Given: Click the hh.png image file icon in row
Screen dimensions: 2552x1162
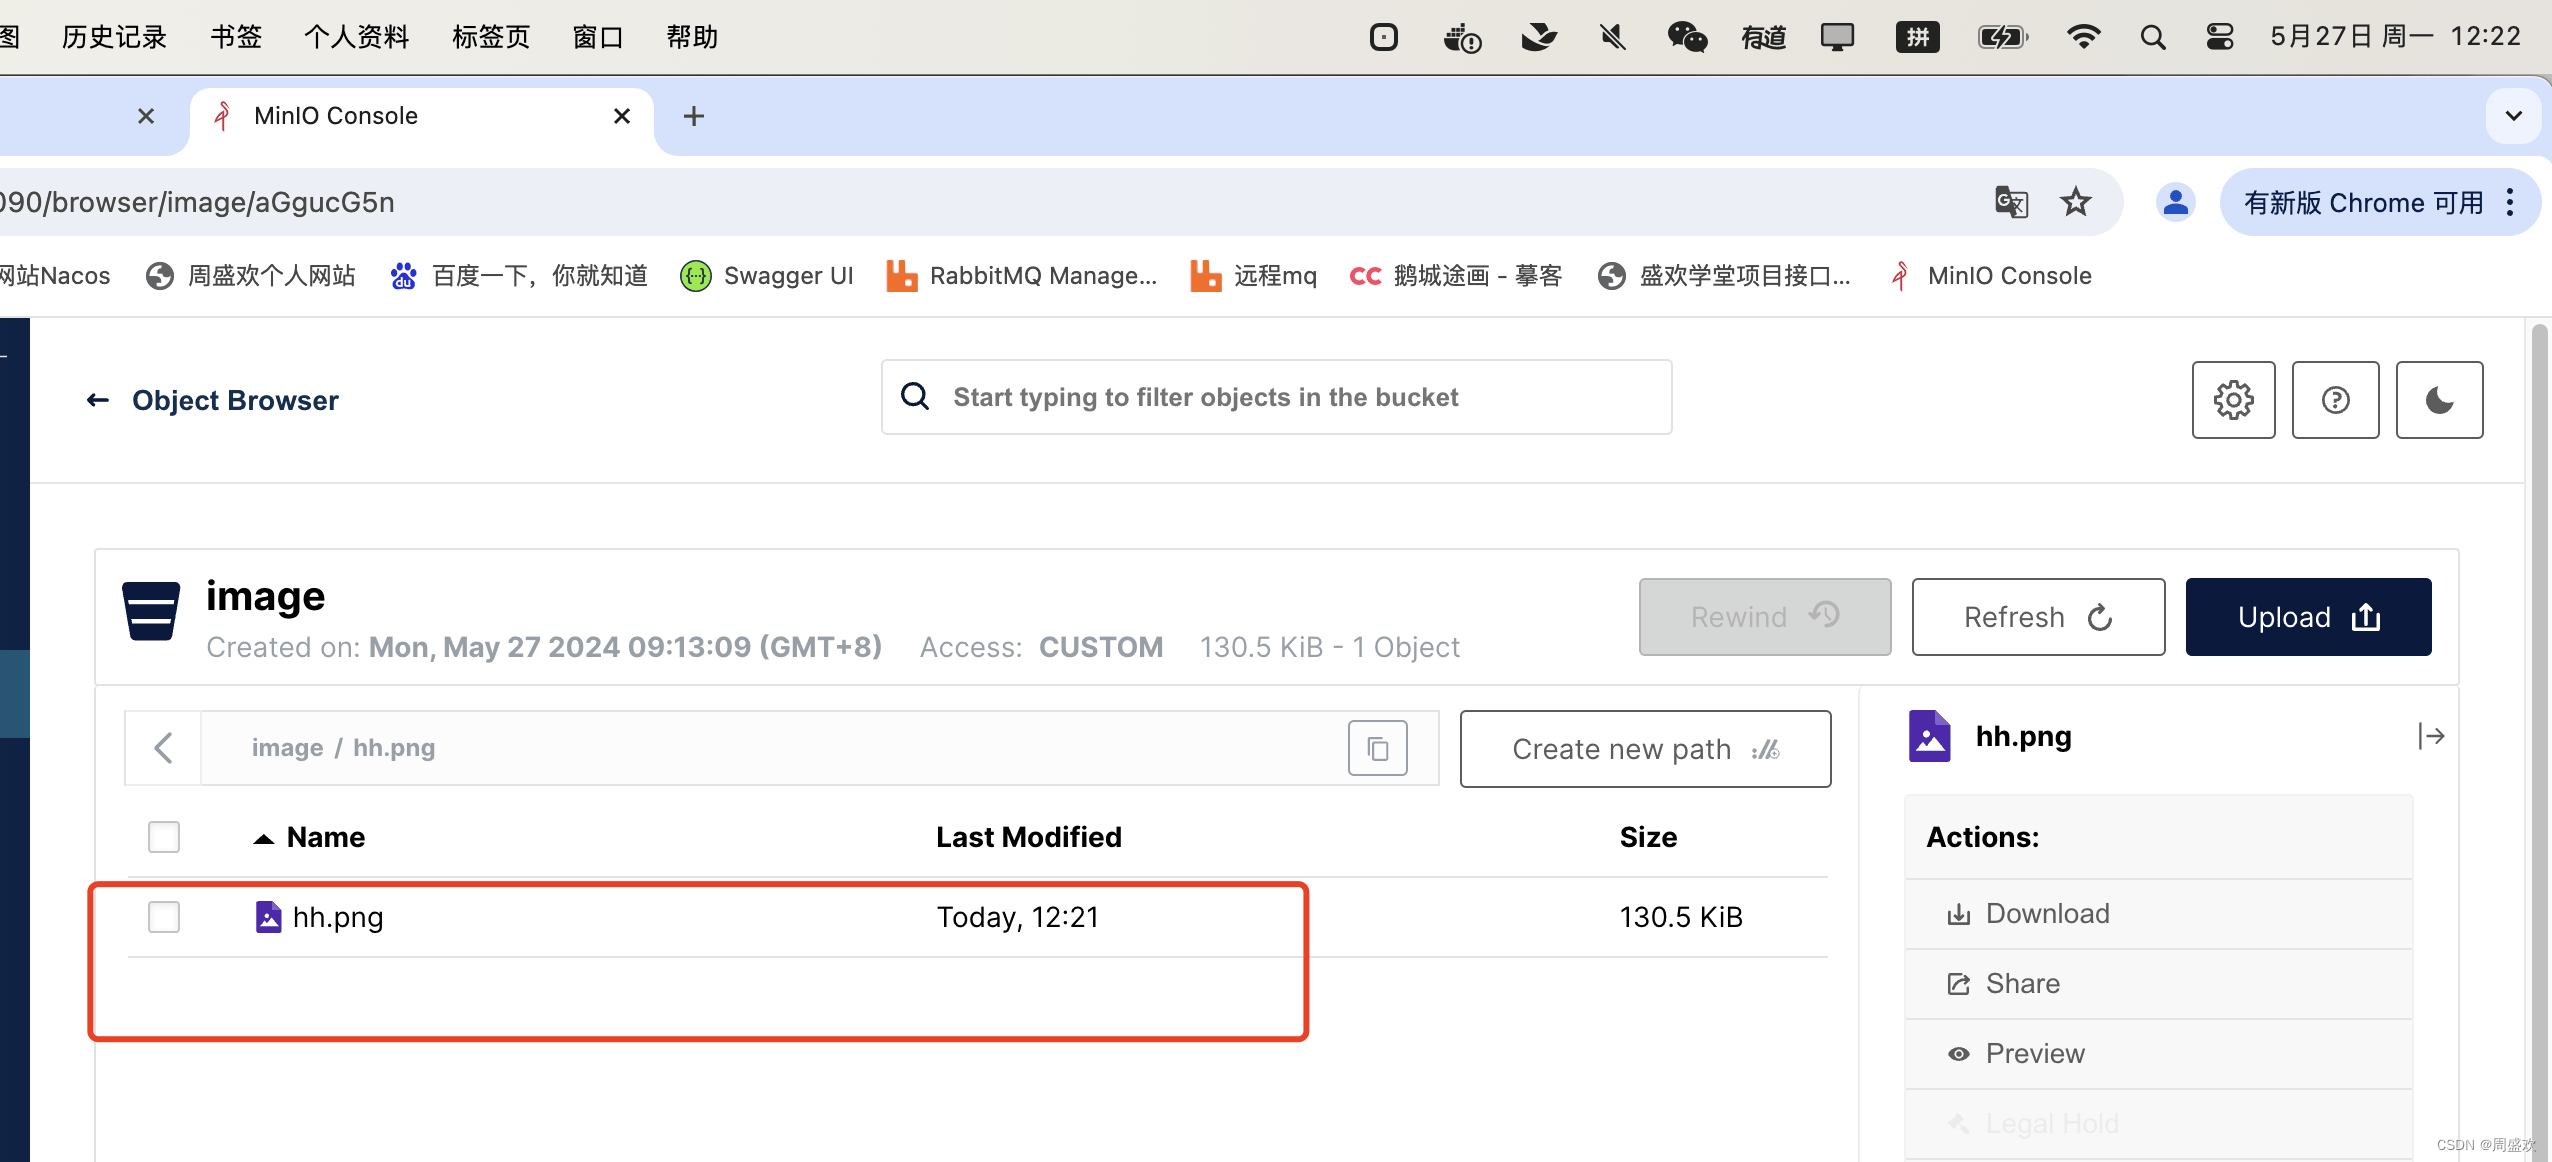Looking at the screenshot, I should pyautogui.click(x=268, y=916).
